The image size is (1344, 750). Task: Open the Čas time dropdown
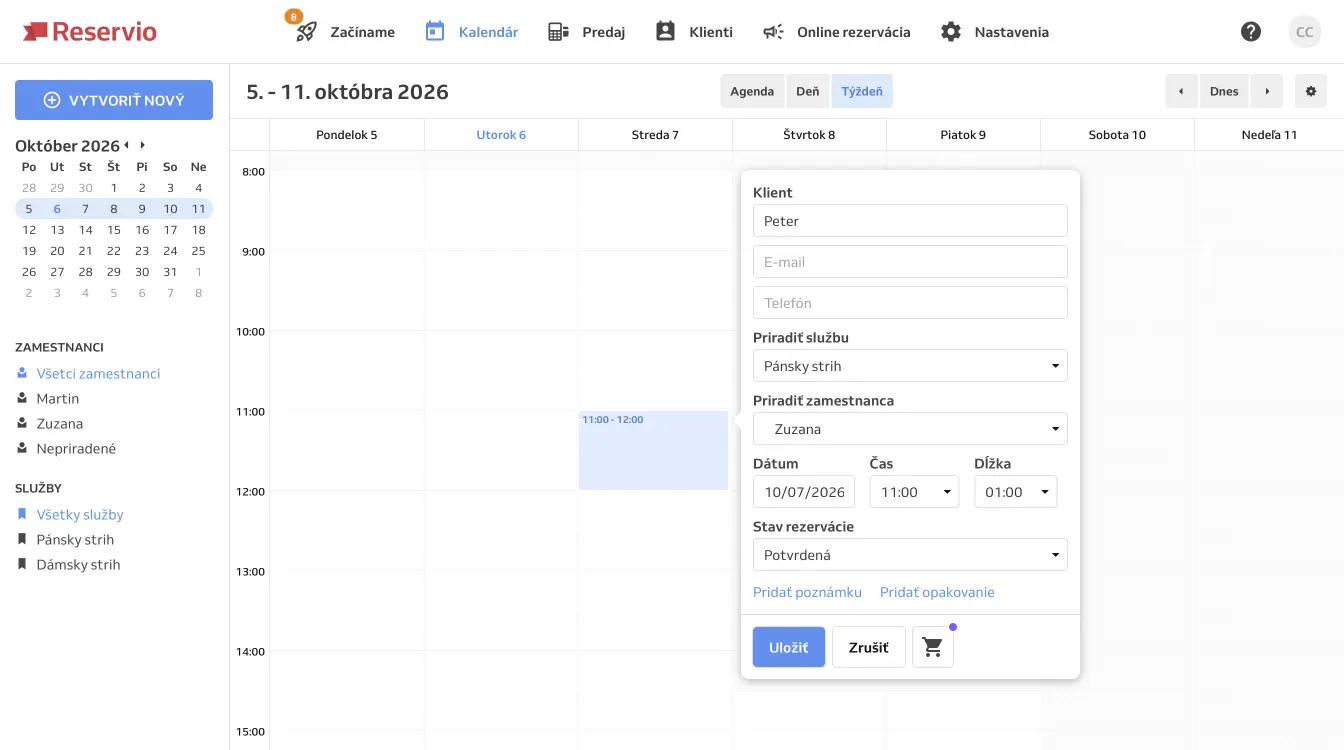point(914,492)
